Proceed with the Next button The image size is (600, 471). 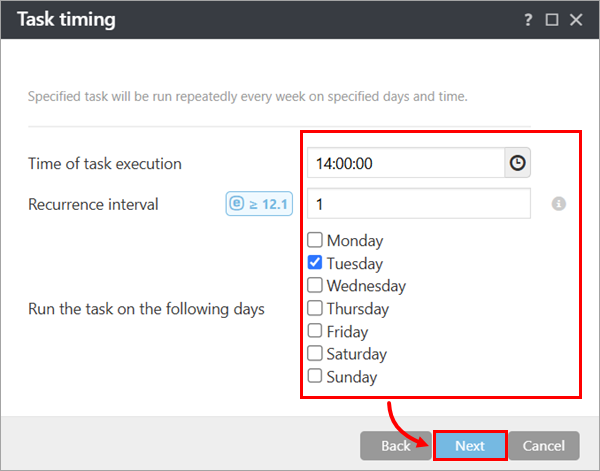coord(470,446)
